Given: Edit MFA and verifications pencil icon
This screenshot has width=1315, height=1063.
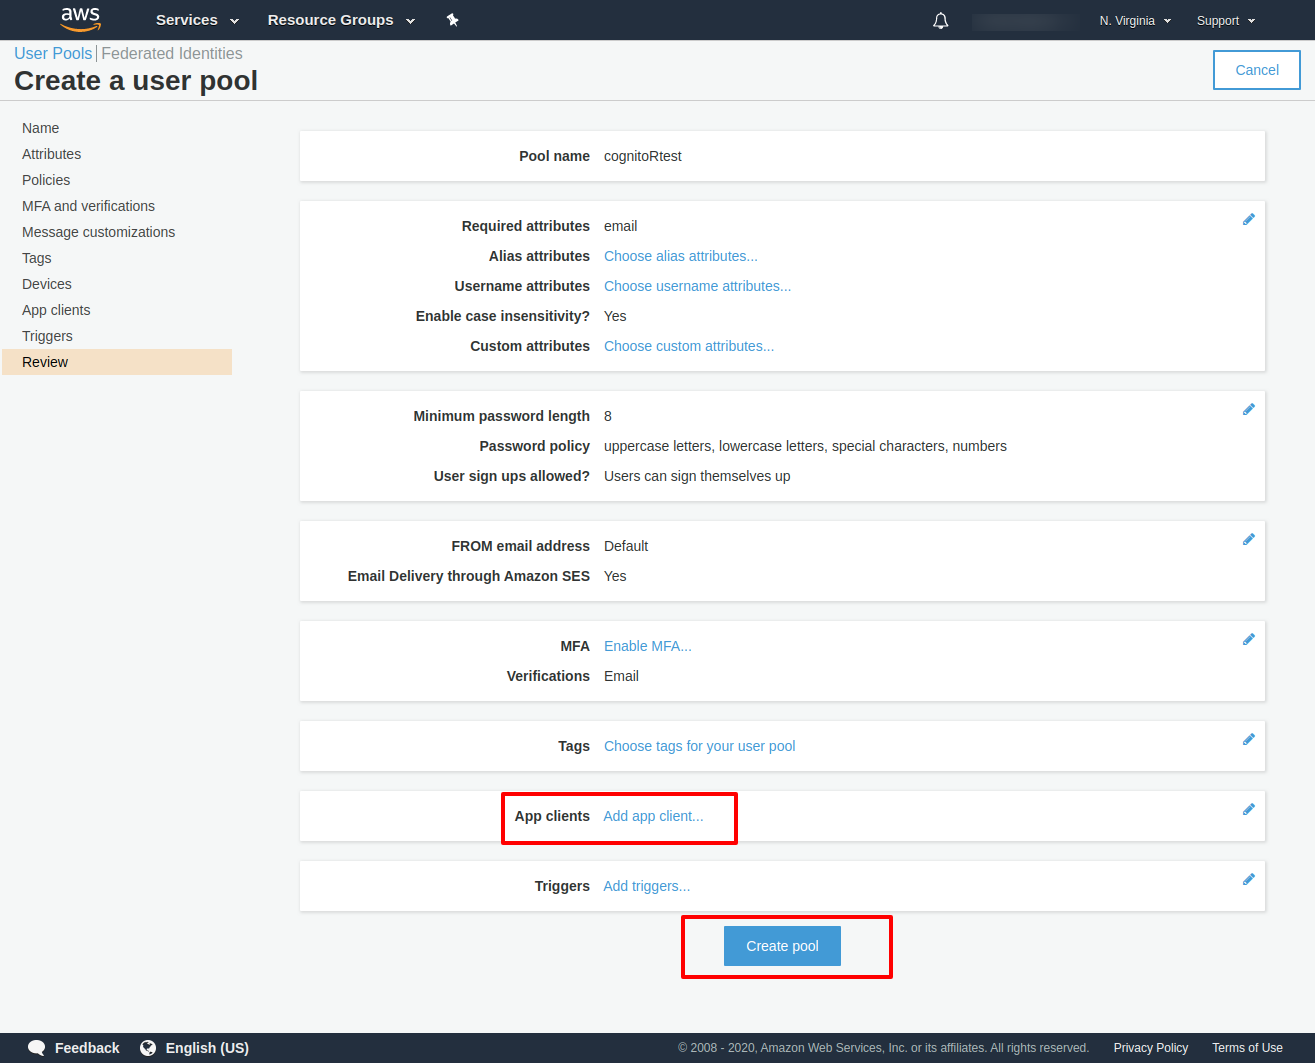Looking at the screenshot, I should click(x=1248, y=639).
